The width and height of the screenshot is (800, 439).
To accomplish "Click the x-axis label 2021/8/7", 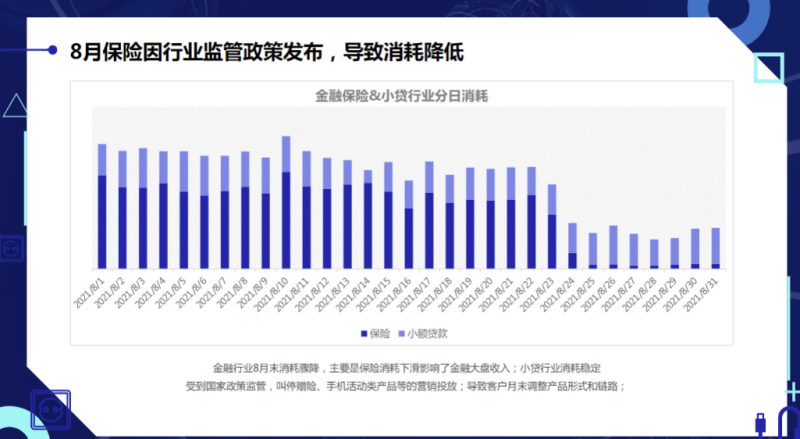I will [x=211, y=293].
